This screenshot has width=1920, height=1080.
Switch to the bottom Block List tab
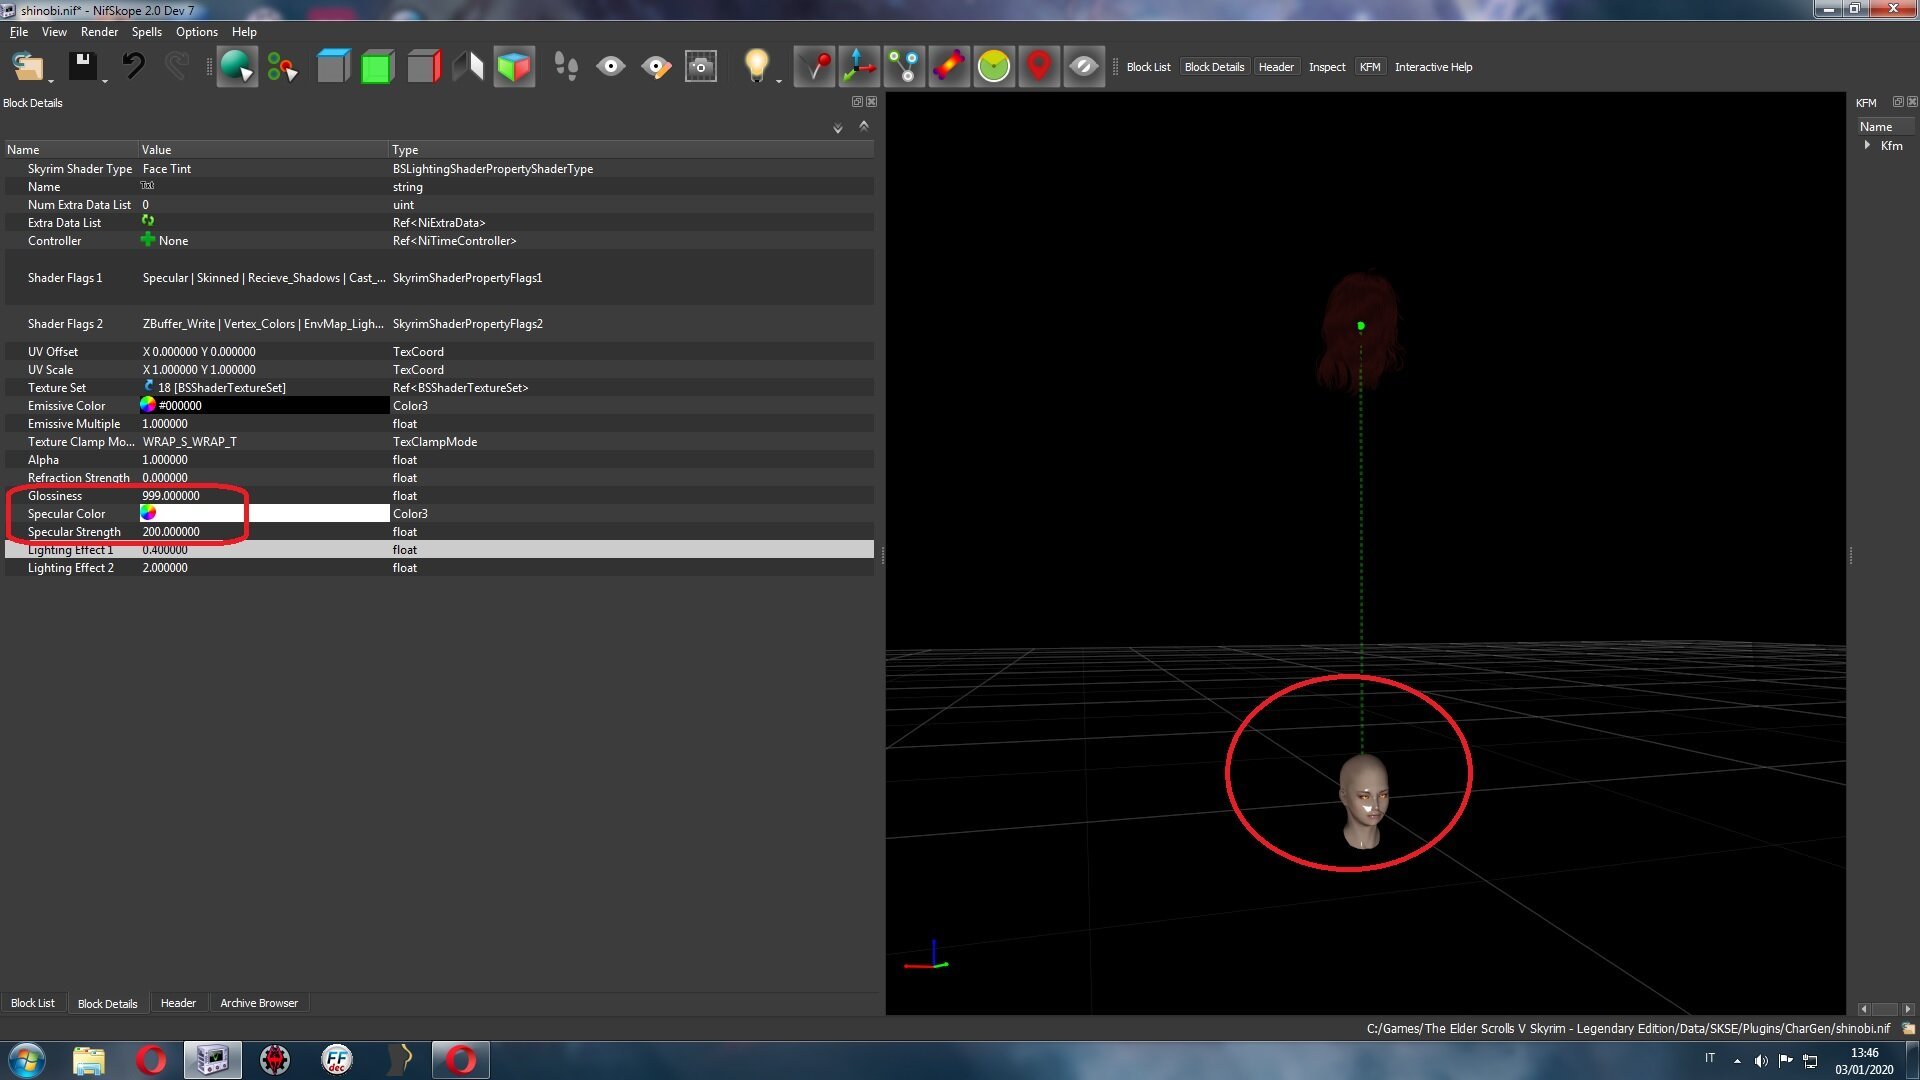tap(33, 1003)
